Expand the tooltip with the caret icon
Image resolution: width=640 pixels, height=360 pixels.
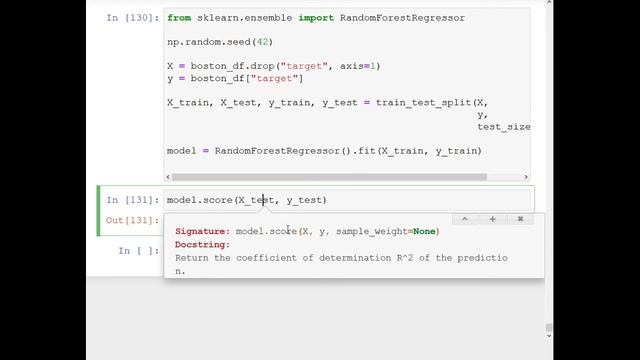pos(465,219)
